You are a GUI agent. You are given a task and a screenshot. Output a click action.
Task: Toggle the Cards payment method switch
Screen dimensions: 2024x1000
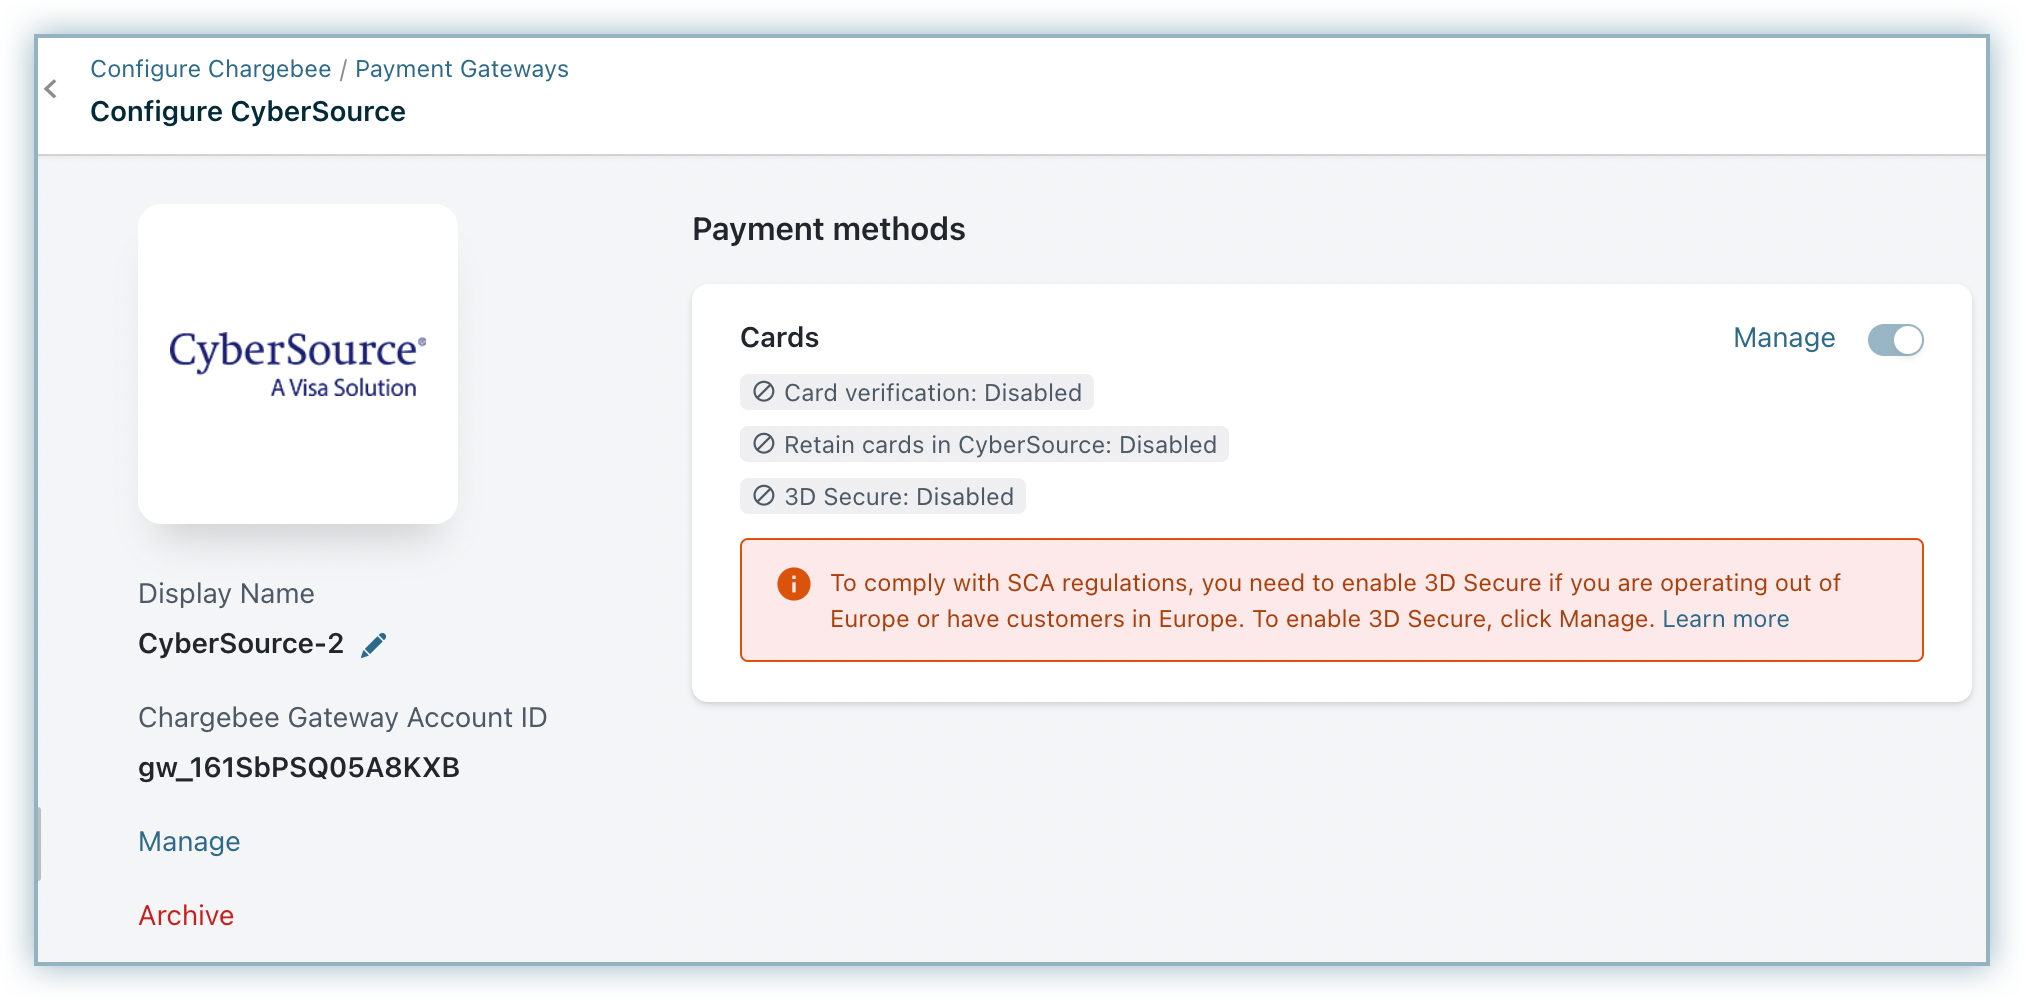tap(1895, 340)
